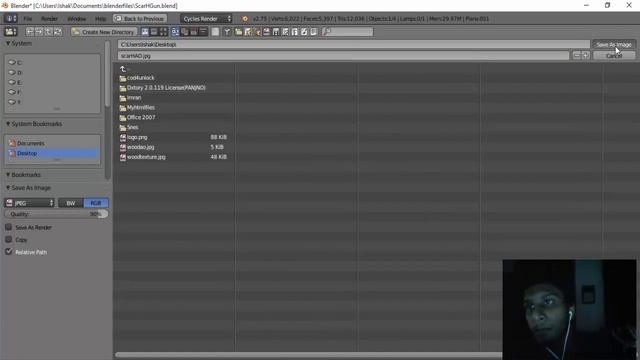Open JPEG file format dropdown
640x360 pixels.
[29, 203]
